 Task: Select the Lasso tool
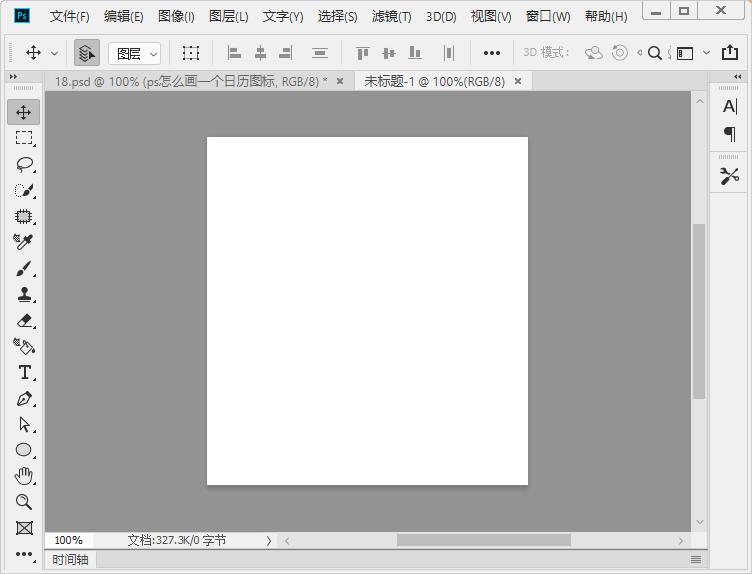pos(24,164)
